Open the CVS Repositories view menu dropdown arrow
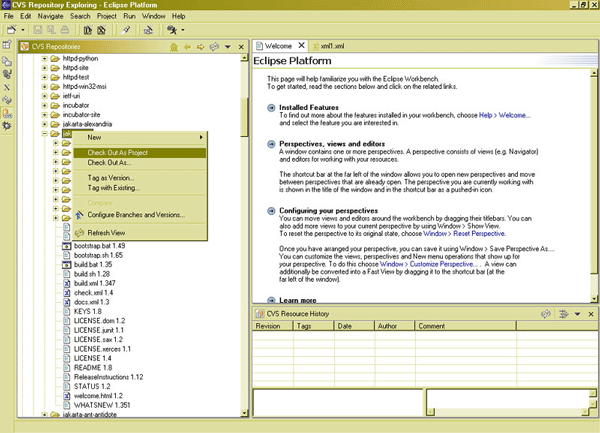Screen dimensions: 600x433 [228, 47]
